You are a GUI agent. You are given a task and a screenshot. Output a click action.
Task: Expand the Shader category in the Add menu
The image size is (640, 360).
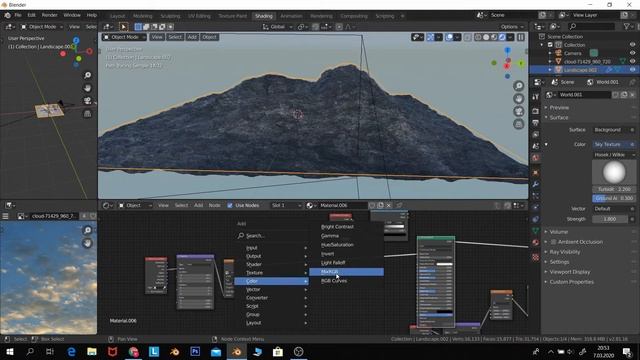click(x=271, y=264)
